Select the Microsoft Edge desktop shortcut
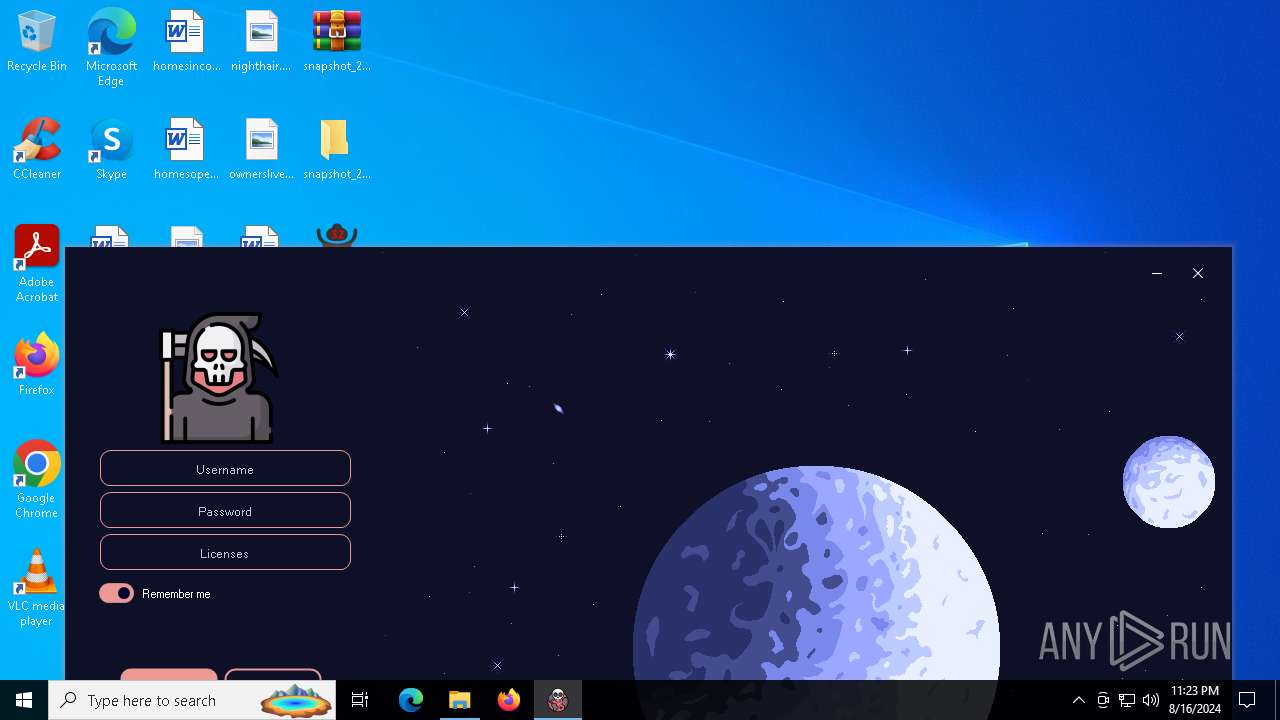The width and height of the screenshot is (1280, 720). 111,48
